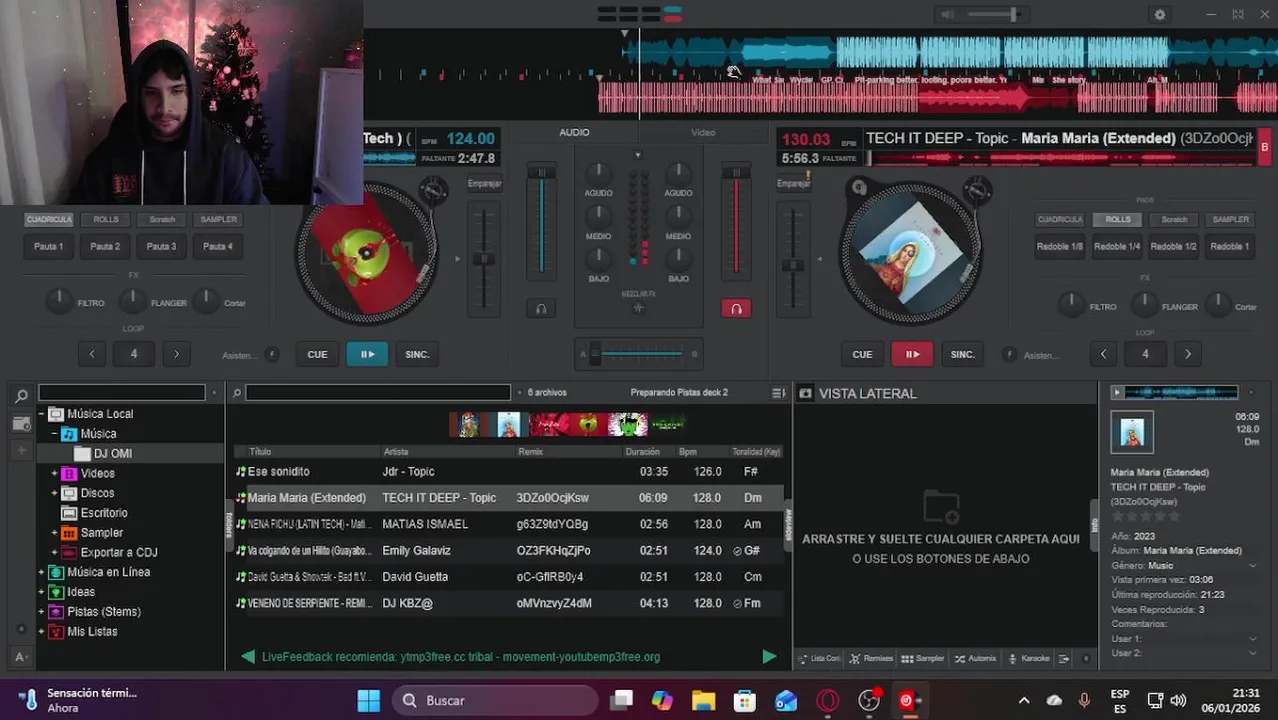The height and width of the screenshot is (720, 1278).
Task: Open the Lista Corr sideview button
Action: pyautogui.click(x=819, y=658)
